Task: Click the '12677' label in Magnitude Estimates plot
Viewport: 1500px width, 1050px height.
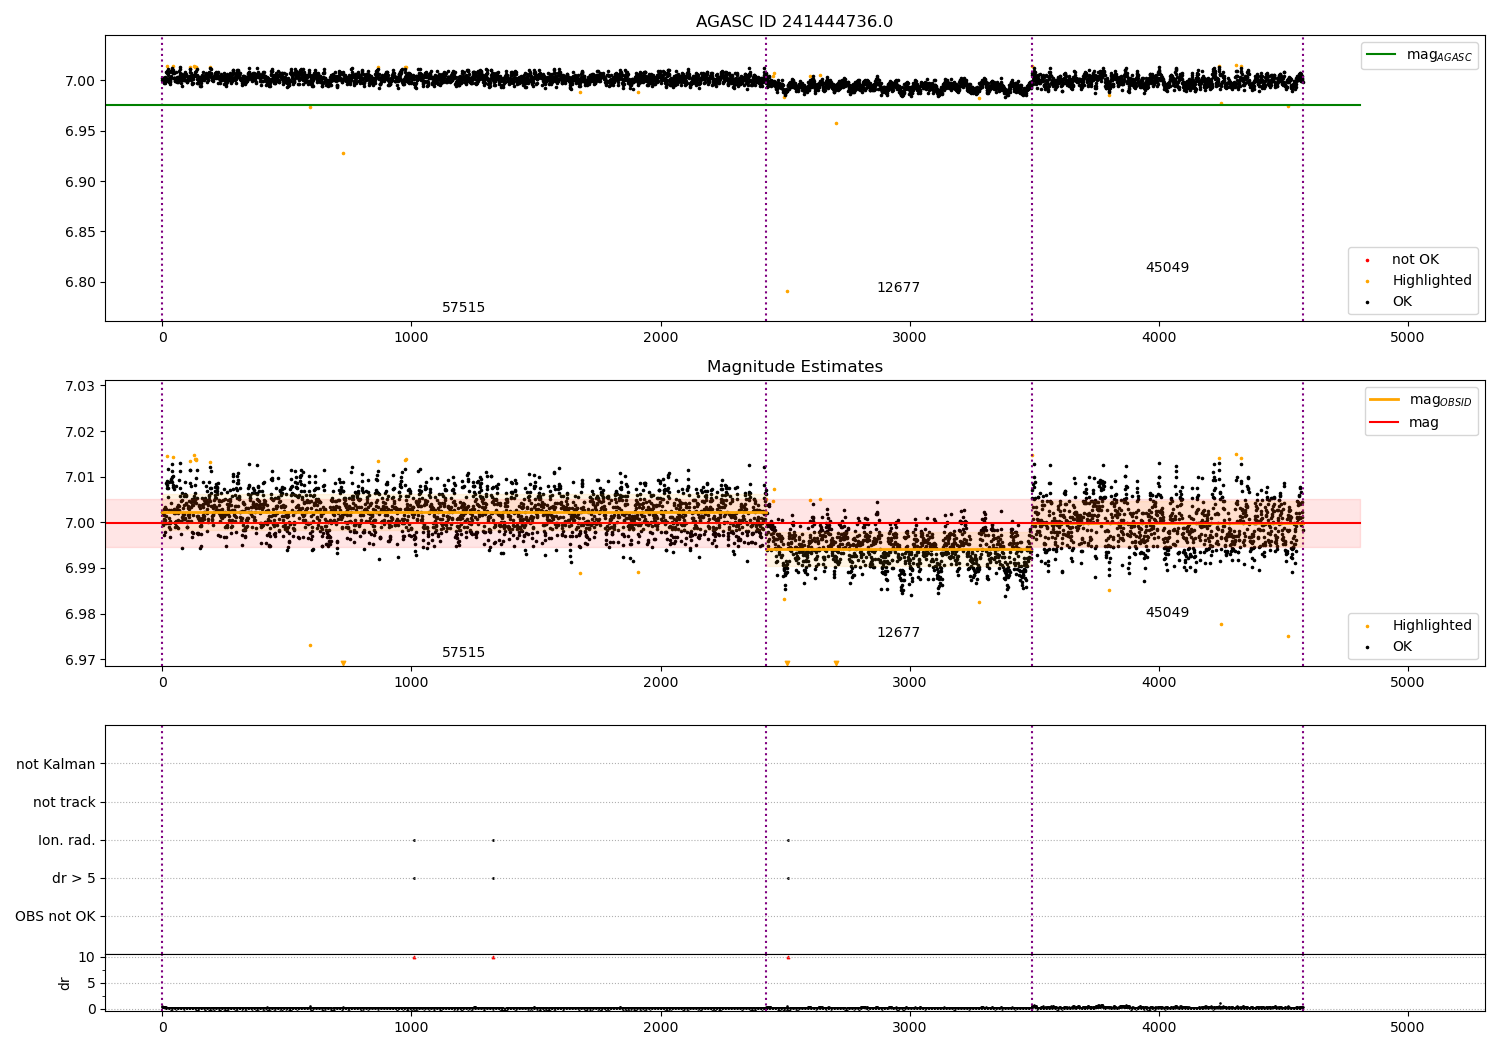Action: tap(898, 633)
